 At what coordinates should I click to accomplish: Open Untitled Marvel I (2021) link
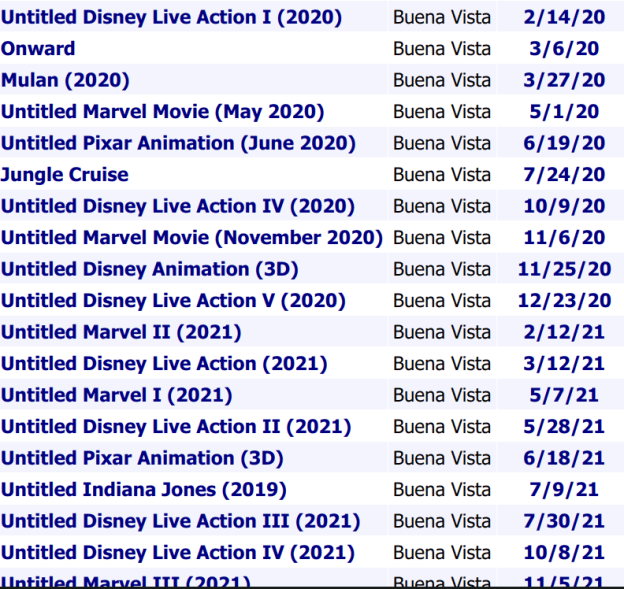click(x=117, y=395)
